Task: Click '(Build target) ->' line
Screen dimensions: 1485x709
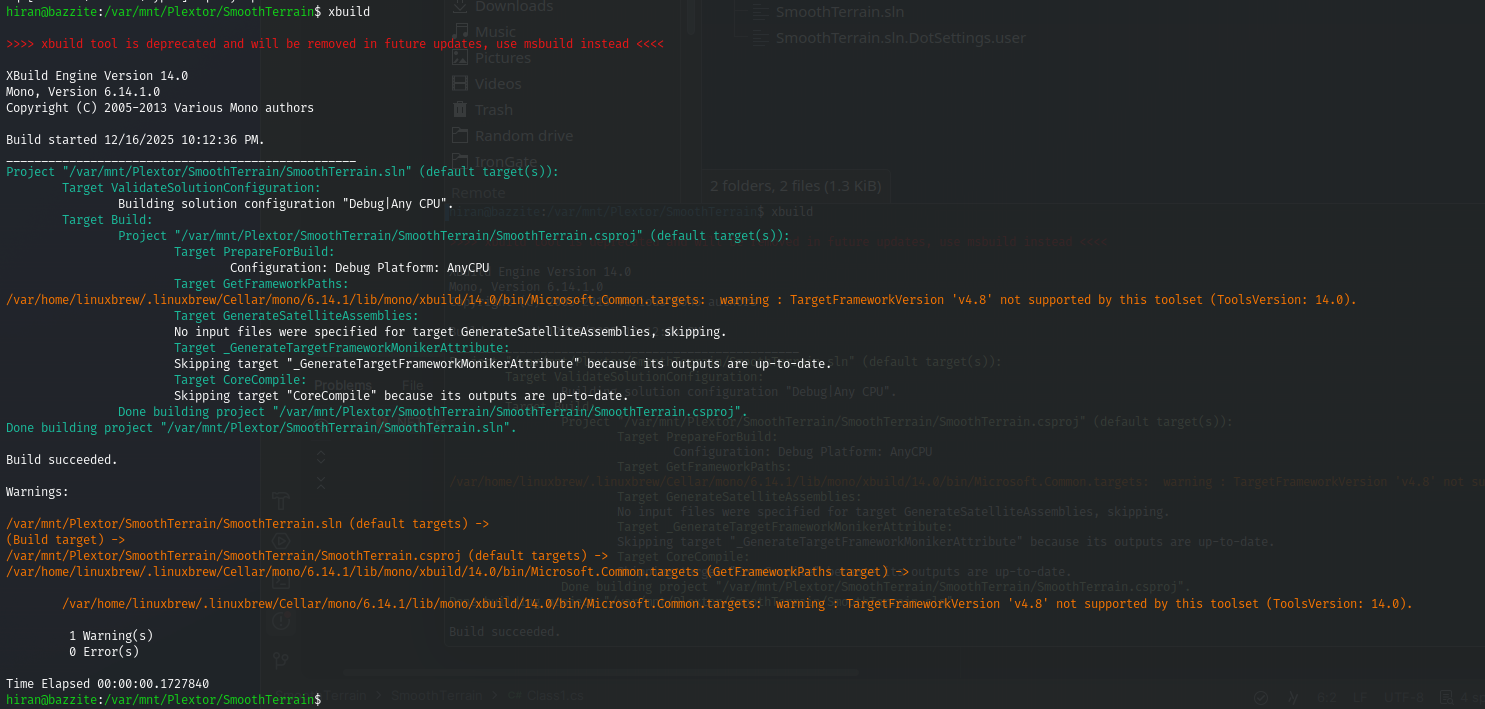Action: [x=65, y=540]
